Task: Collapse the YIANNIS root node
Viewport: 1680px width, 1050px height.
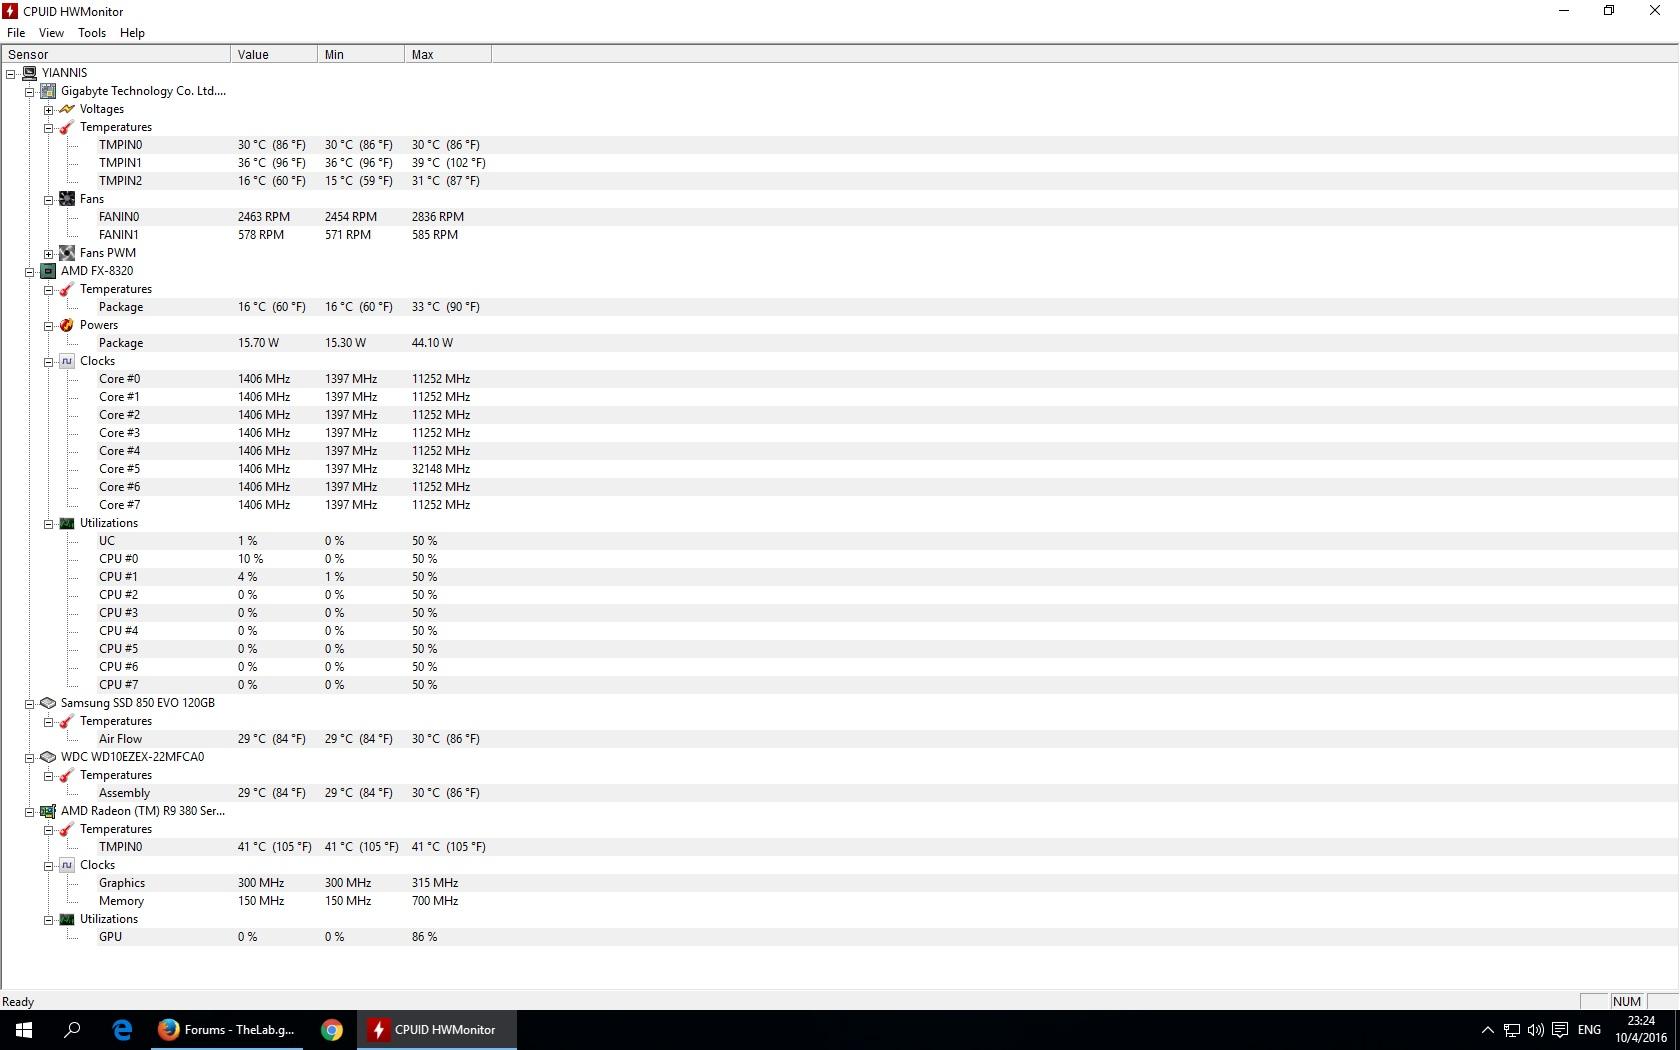Action: click(11, 74)
